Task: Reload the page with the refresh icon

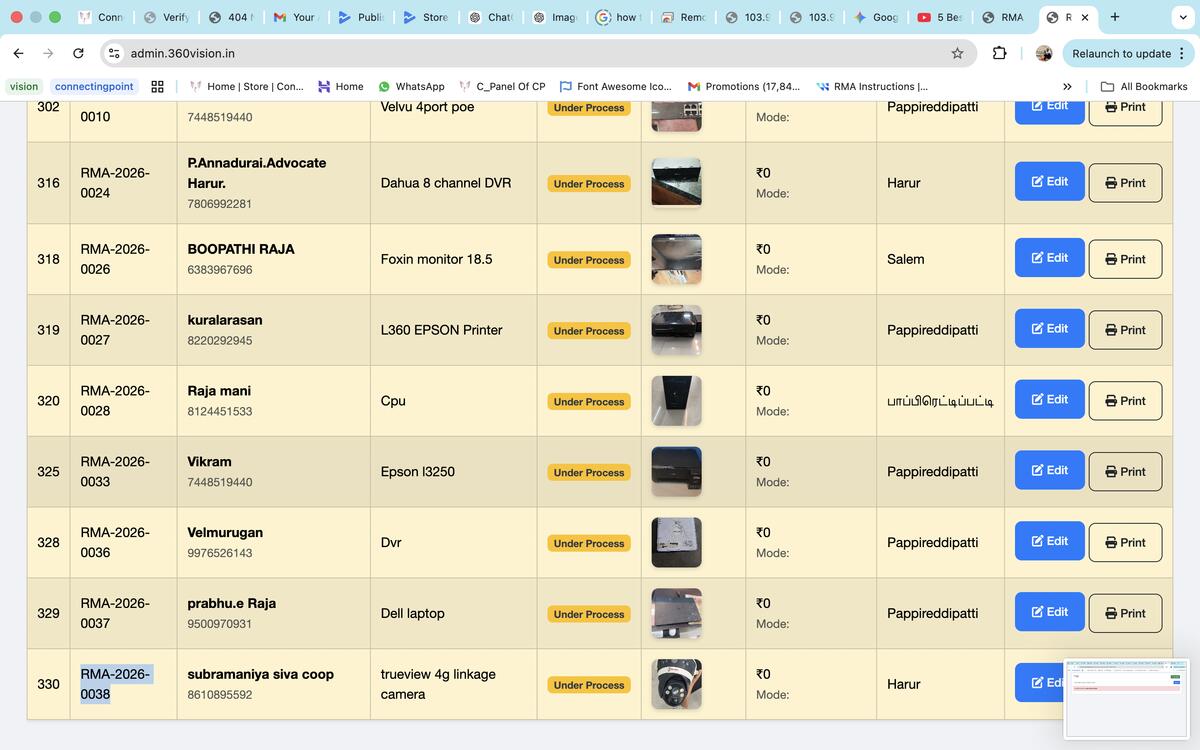Action: pyautogui.click(x=79, y=53)
